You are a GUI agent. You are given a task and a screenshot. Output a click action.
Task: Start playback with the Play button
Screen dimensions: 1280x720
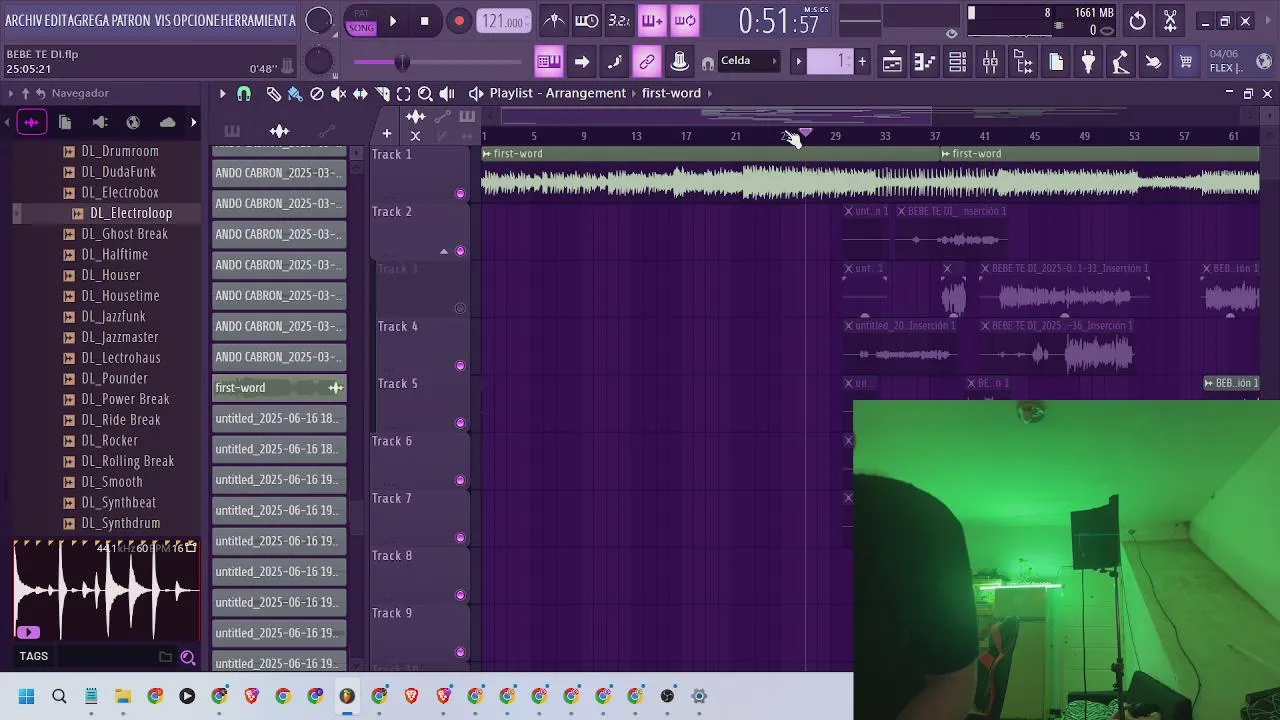click(x=393, y=21)
